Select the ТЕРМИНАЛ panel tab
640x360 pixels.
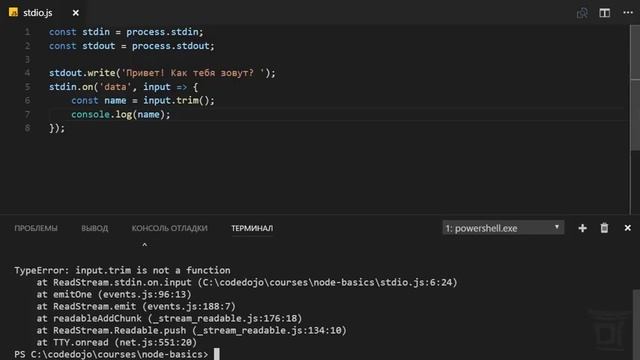pyautogui.click(x=252, y=228)
